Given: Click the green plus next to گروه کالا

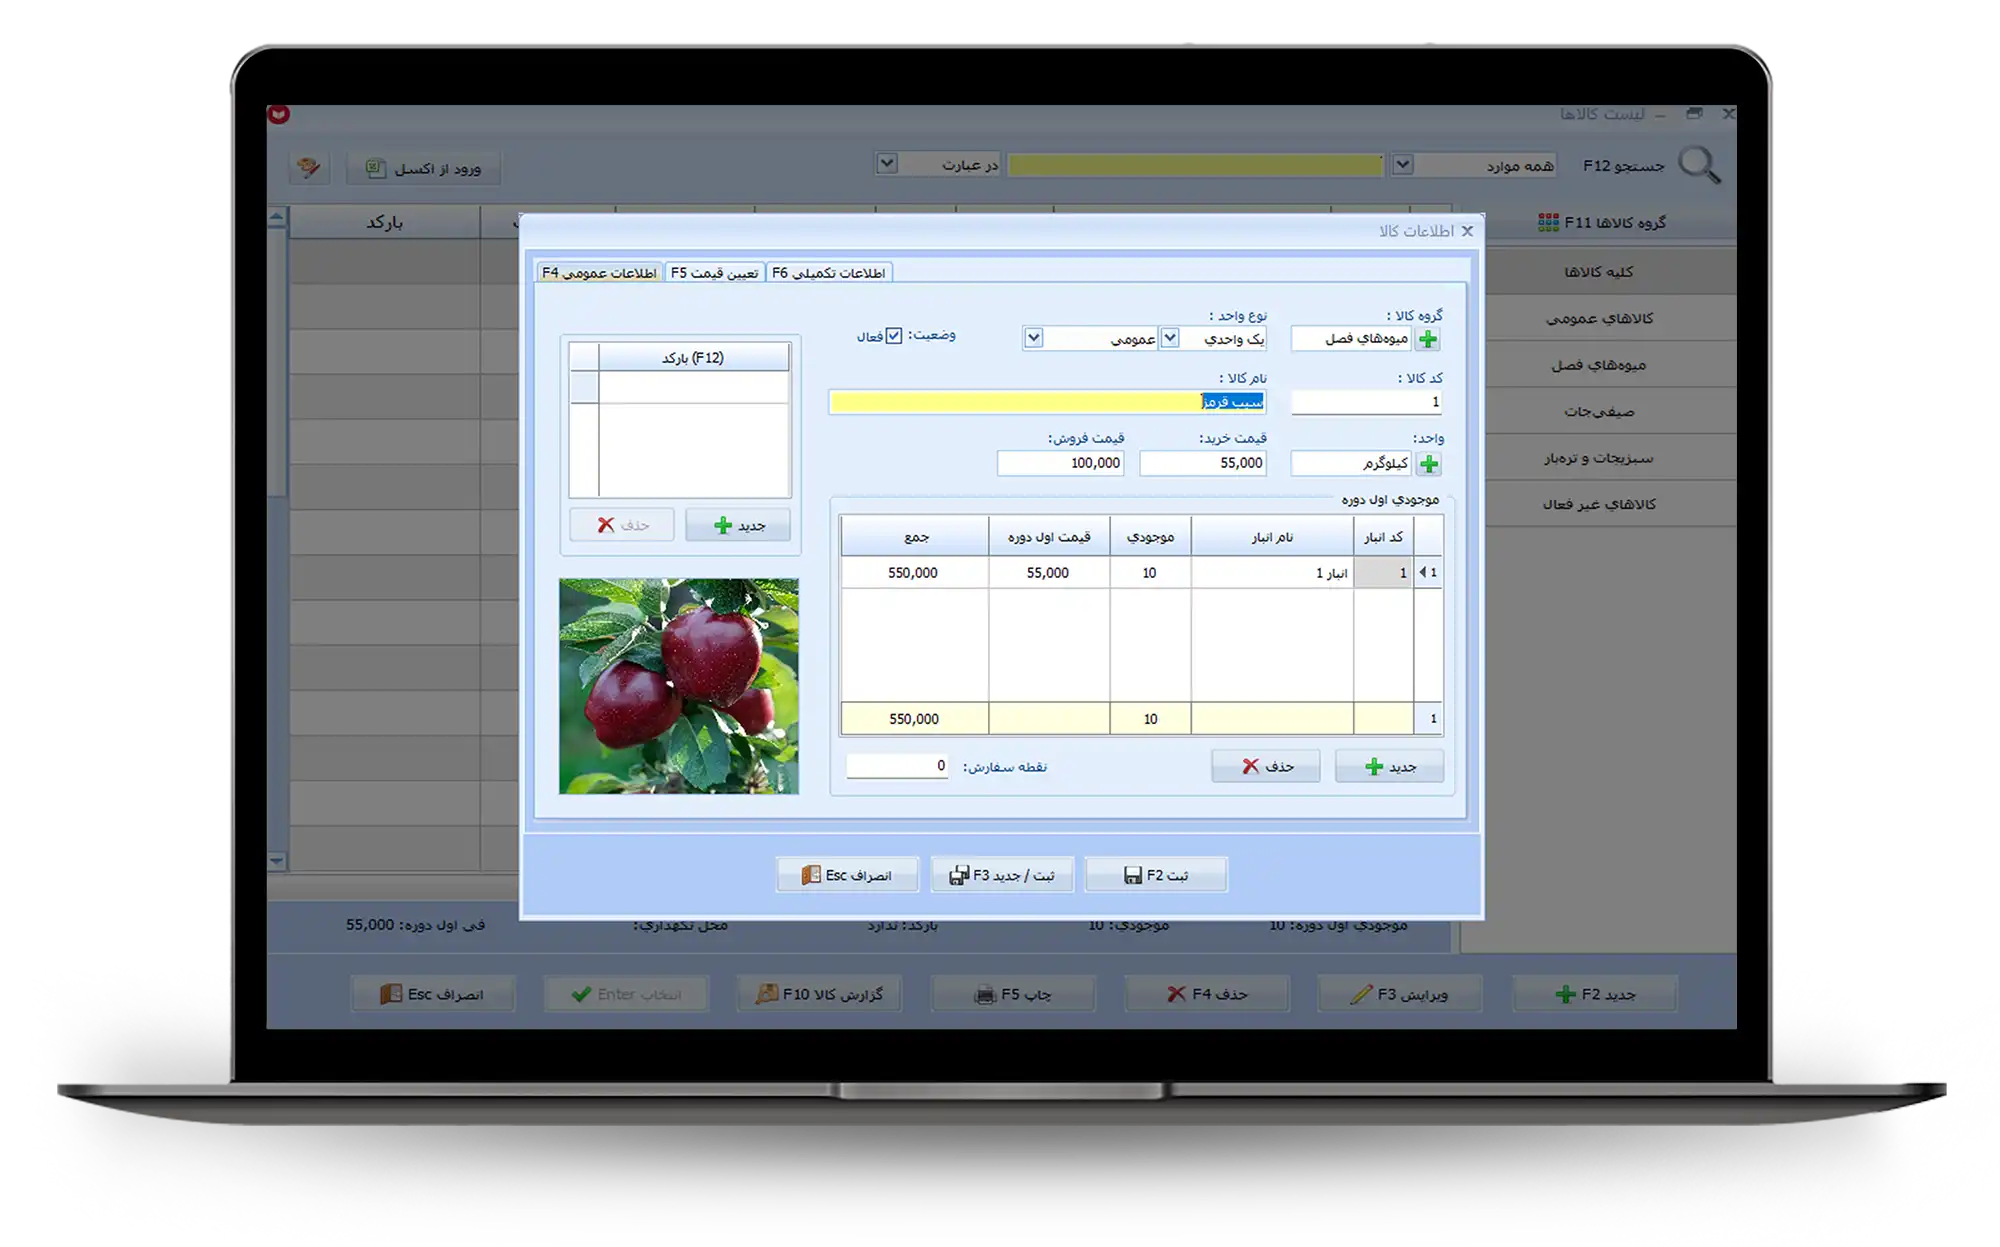Looking at the screenshot, I should 1427,339.
